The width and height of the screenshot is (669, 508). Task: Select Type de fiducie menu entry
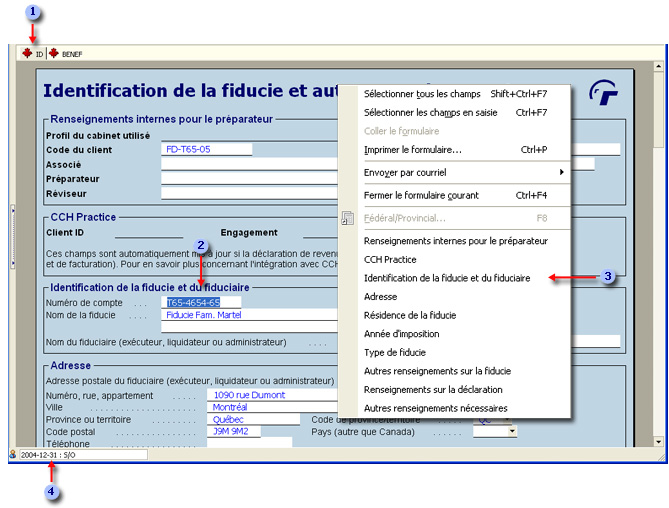pos(455,352)
